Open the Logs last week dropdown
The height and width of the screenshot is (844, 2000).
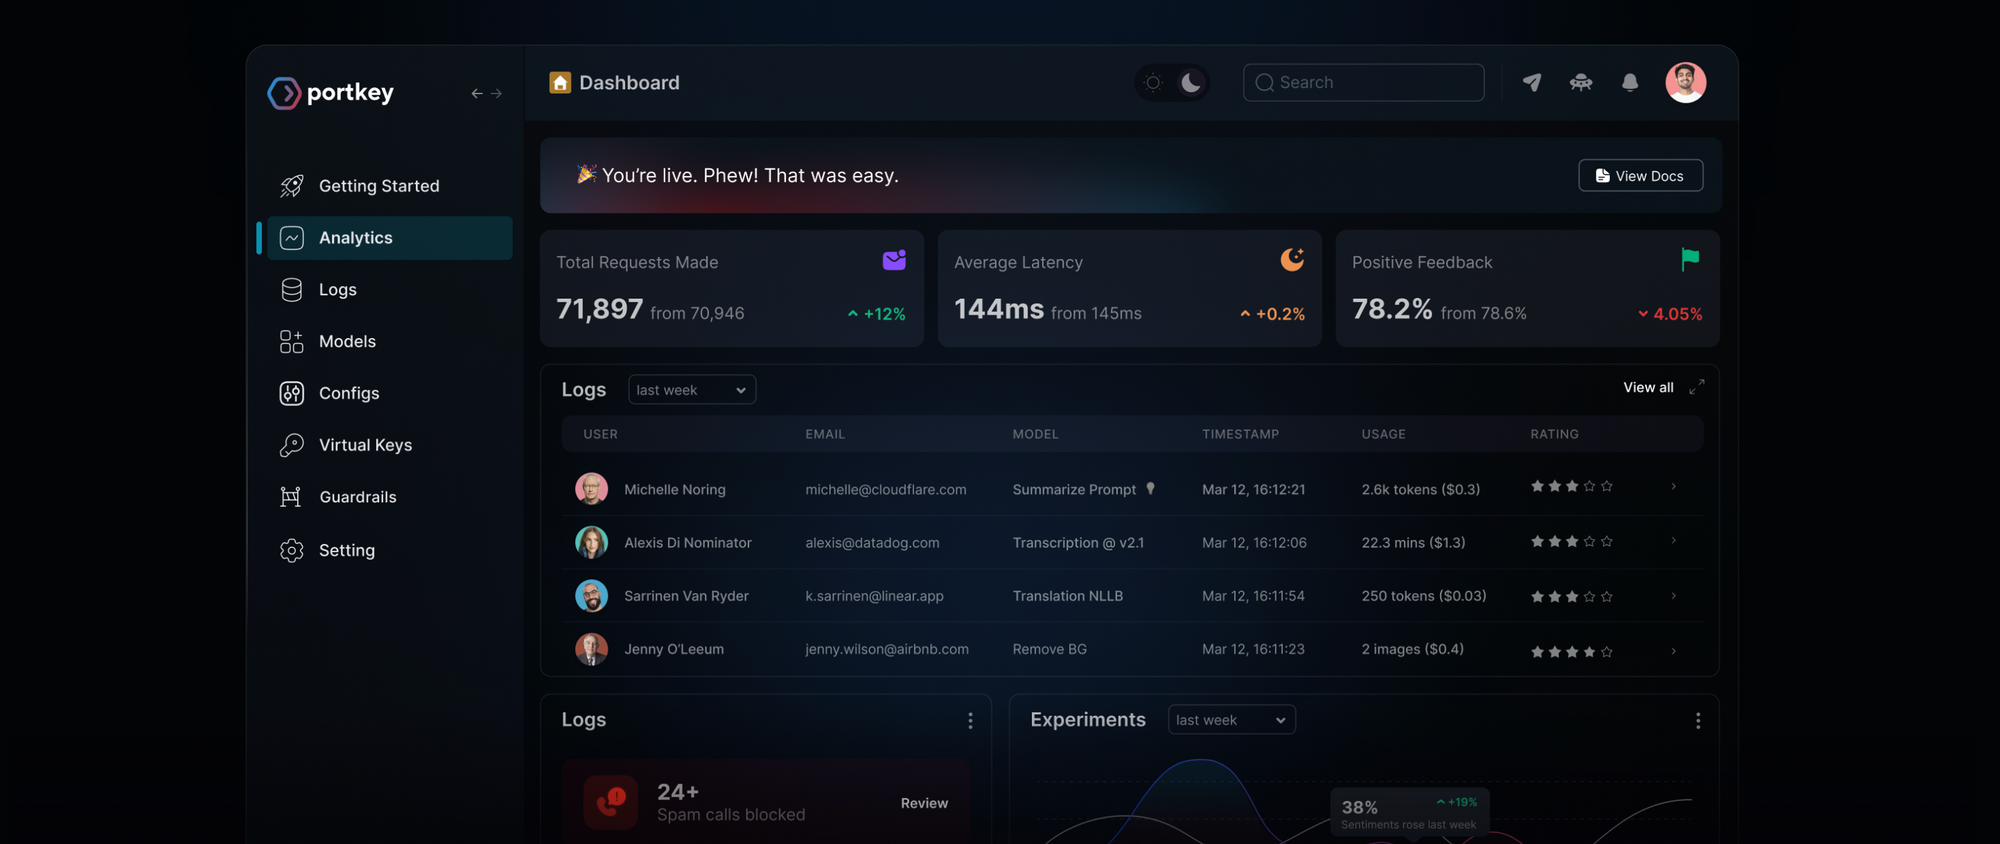coord(691,390)
